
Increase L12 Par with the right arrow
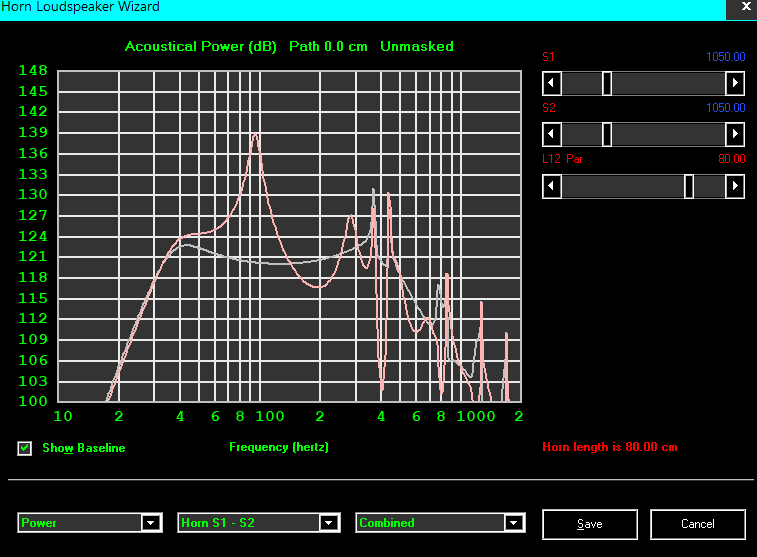point(735,186)
